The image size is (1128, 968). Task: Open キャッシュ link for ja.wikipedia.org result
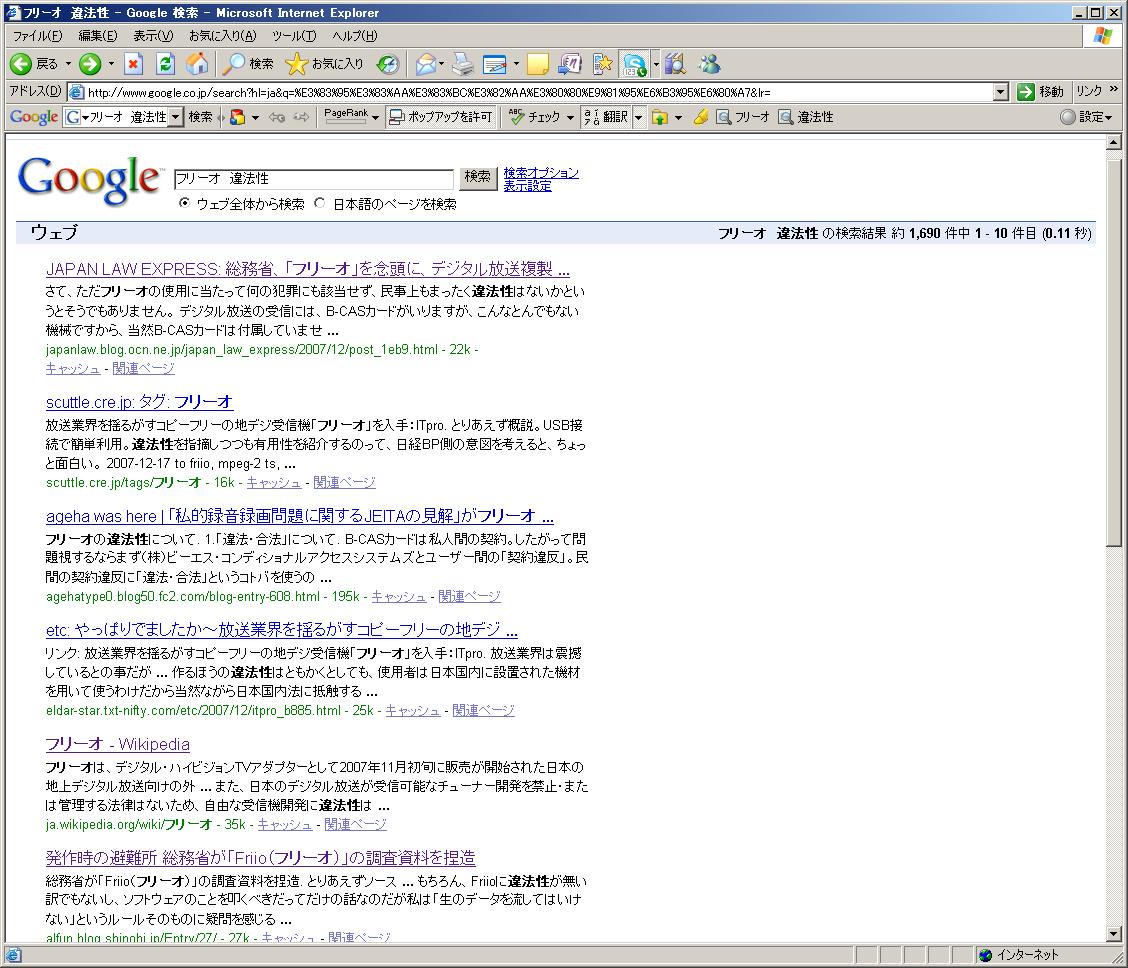(x=285, y=824)
